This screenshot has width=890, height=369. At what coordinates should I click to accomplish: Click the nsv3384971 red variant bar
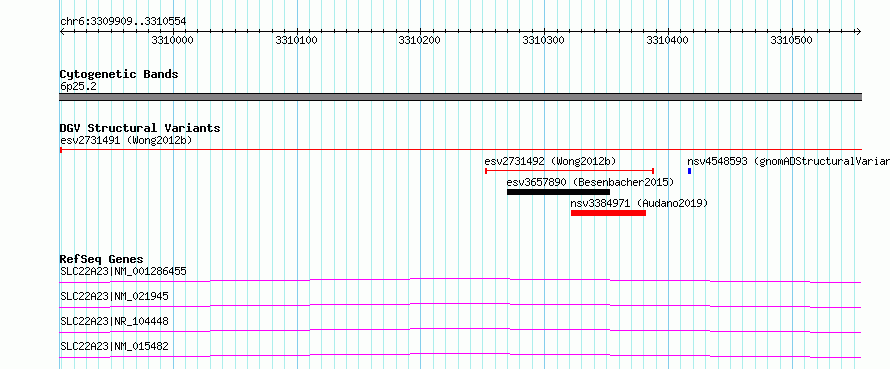[608, 213]
